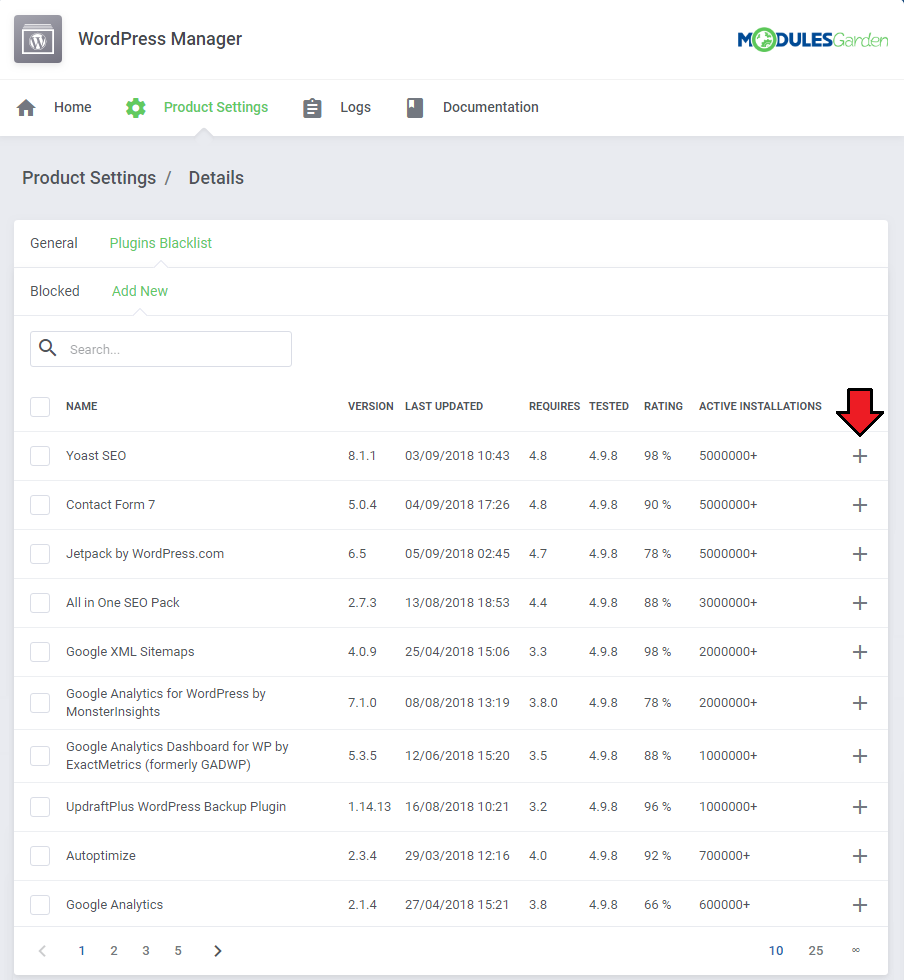Open the Home menu item
The width and height of the screenshot is (904, 980).
pyautogui.click(x=73, y=108)
